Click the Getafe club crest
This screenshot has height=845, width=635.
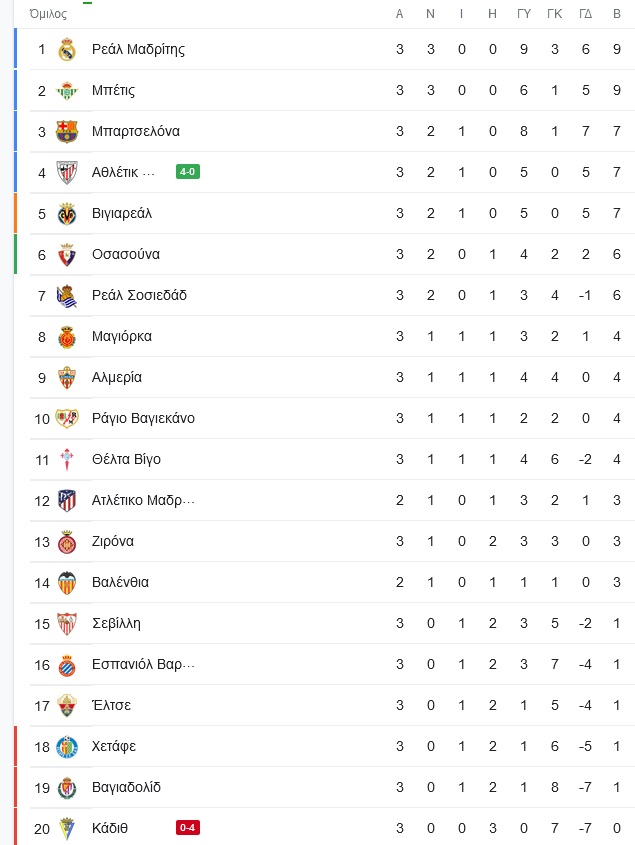coord(67,747)
